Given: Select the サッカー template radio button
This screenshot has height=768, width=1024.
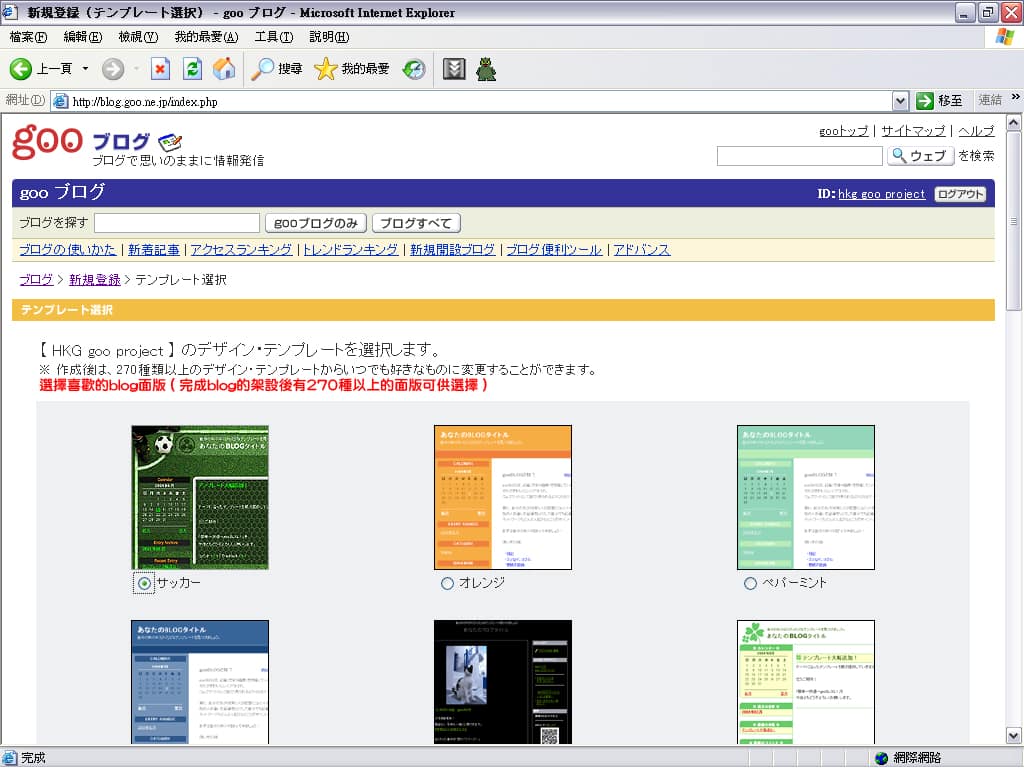Looking at the screenshot, I should tap(144, 583).
